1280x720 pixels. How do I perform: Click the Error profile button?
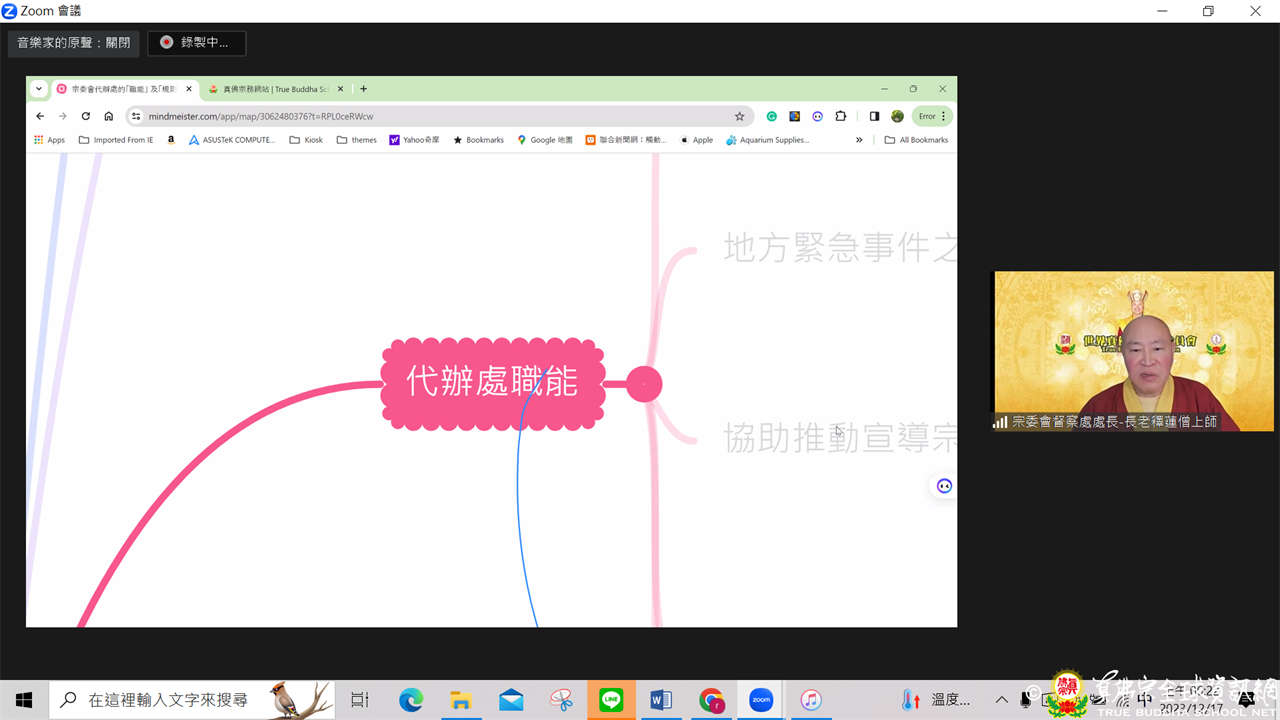932,116
